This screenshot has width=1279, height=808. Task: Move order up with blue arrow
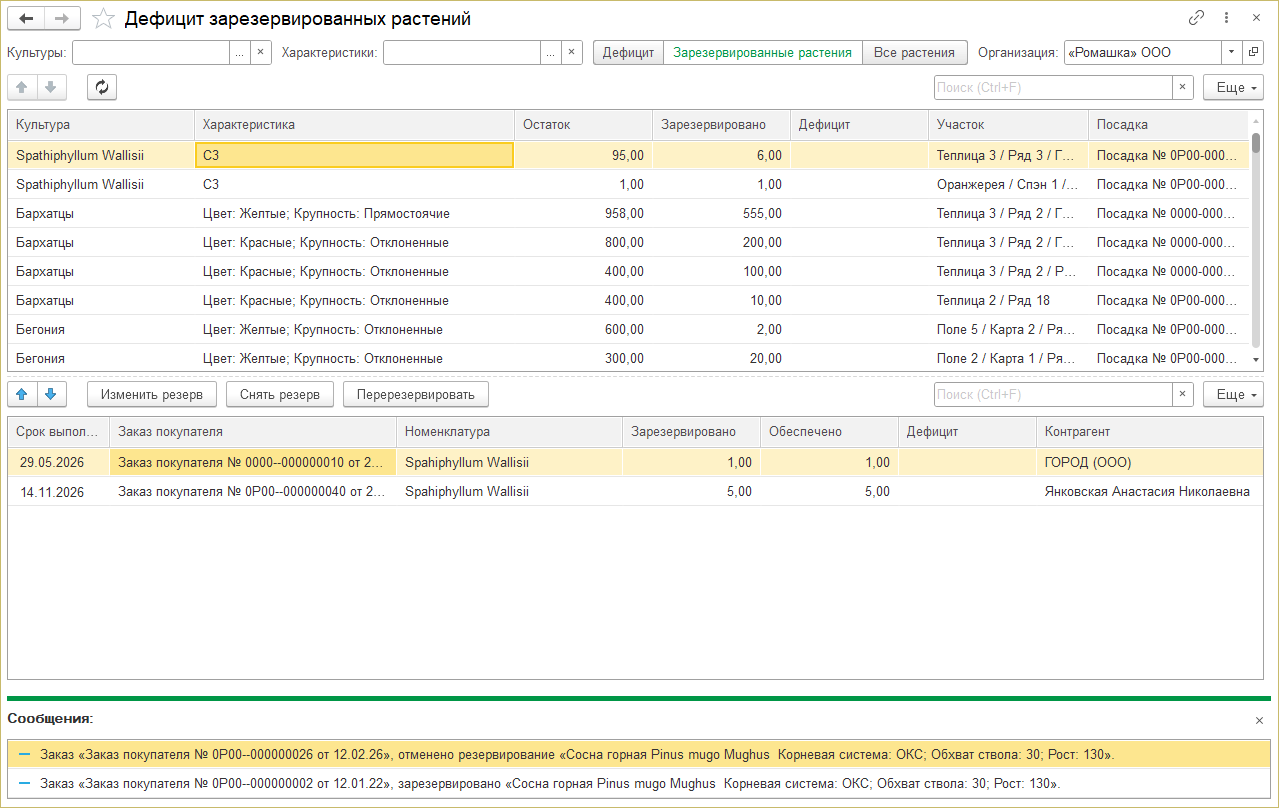(x=22, y=395)
